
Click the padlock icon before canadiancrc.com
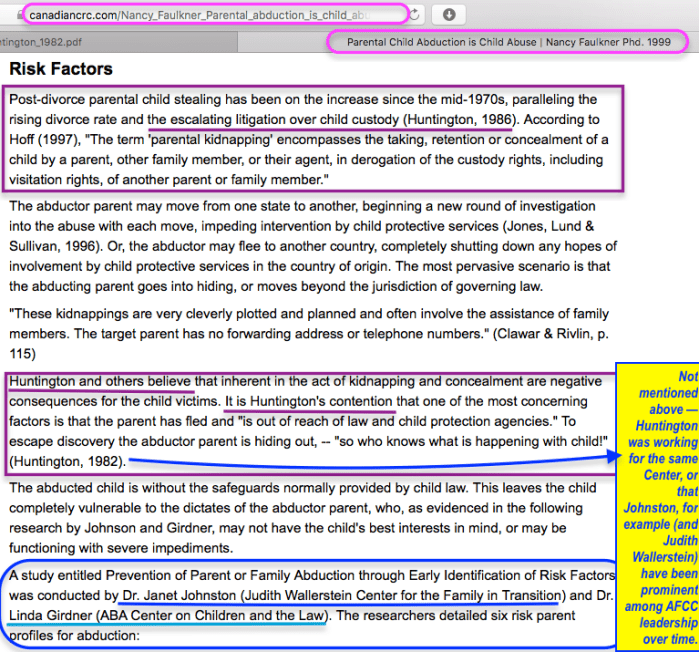point(19,16)
